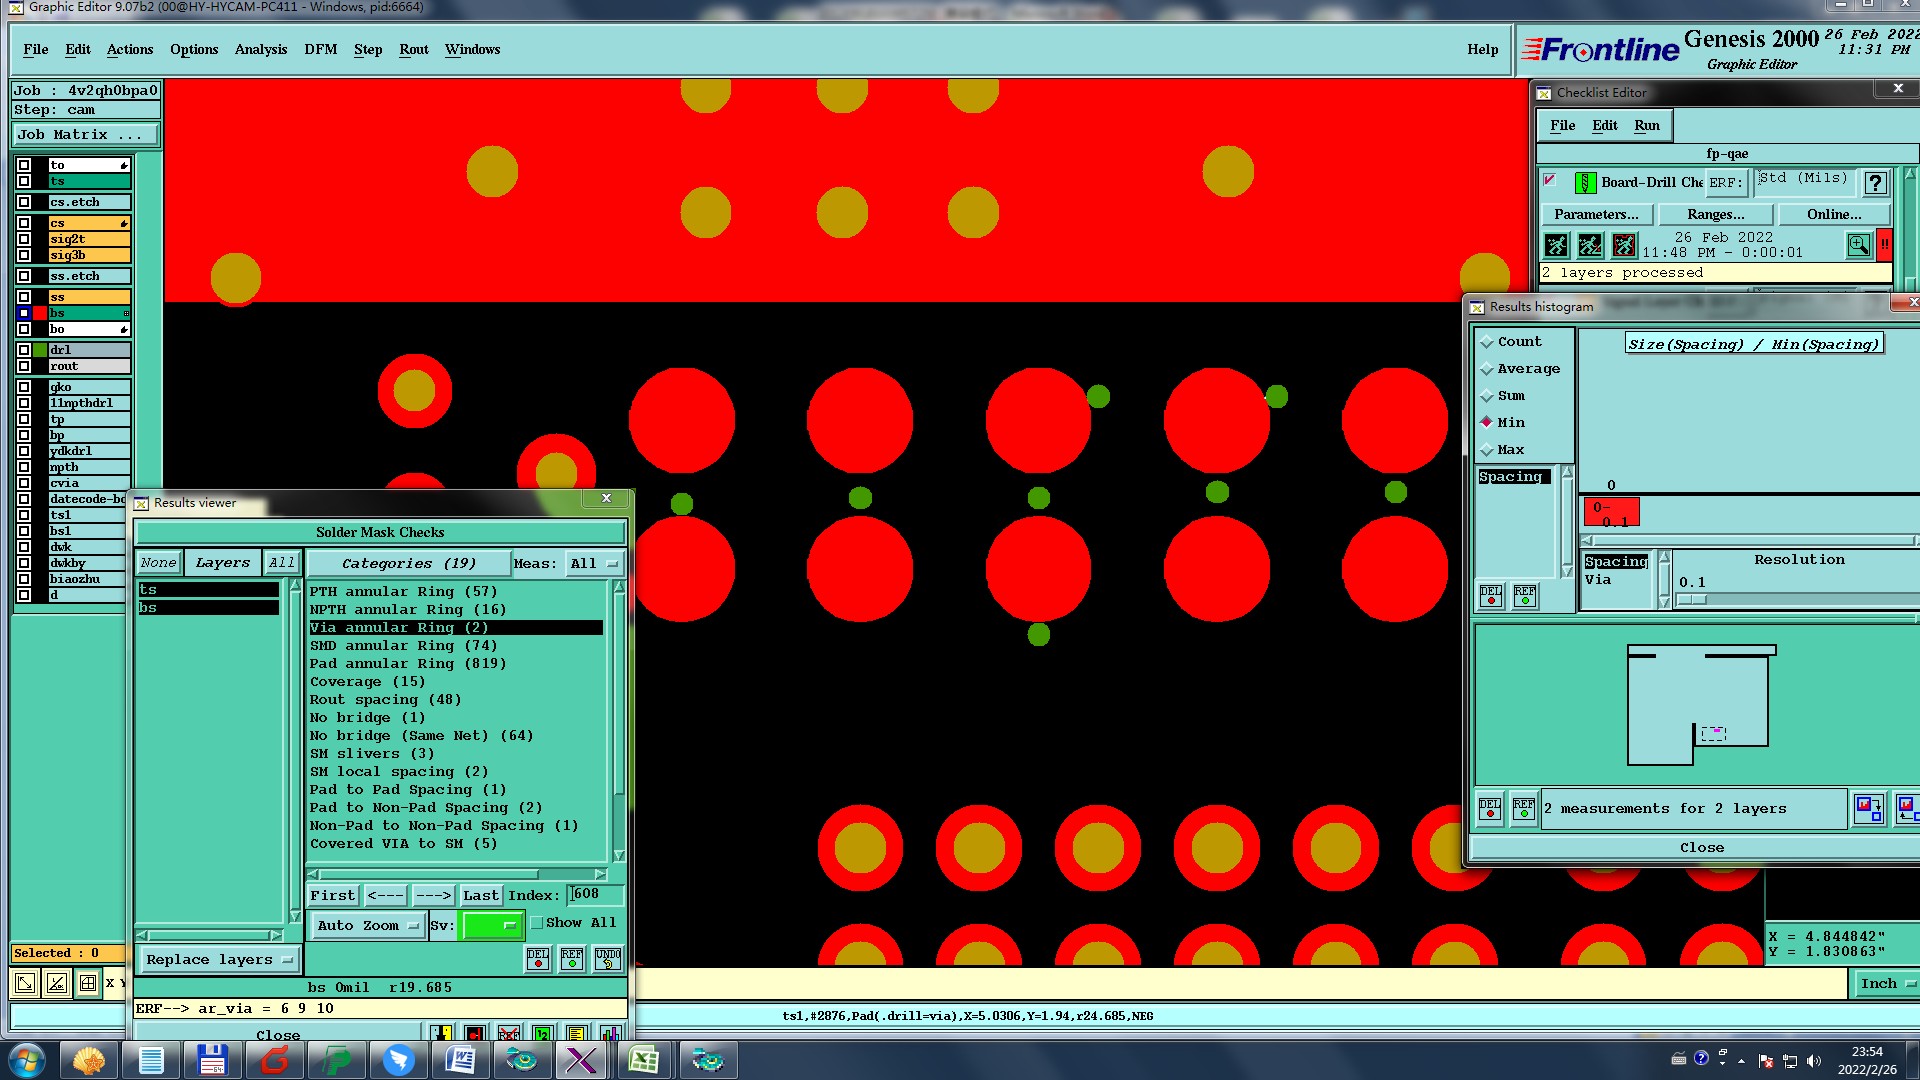
Task: Select the Max radio option
Action: click(x=1487, y=450)
